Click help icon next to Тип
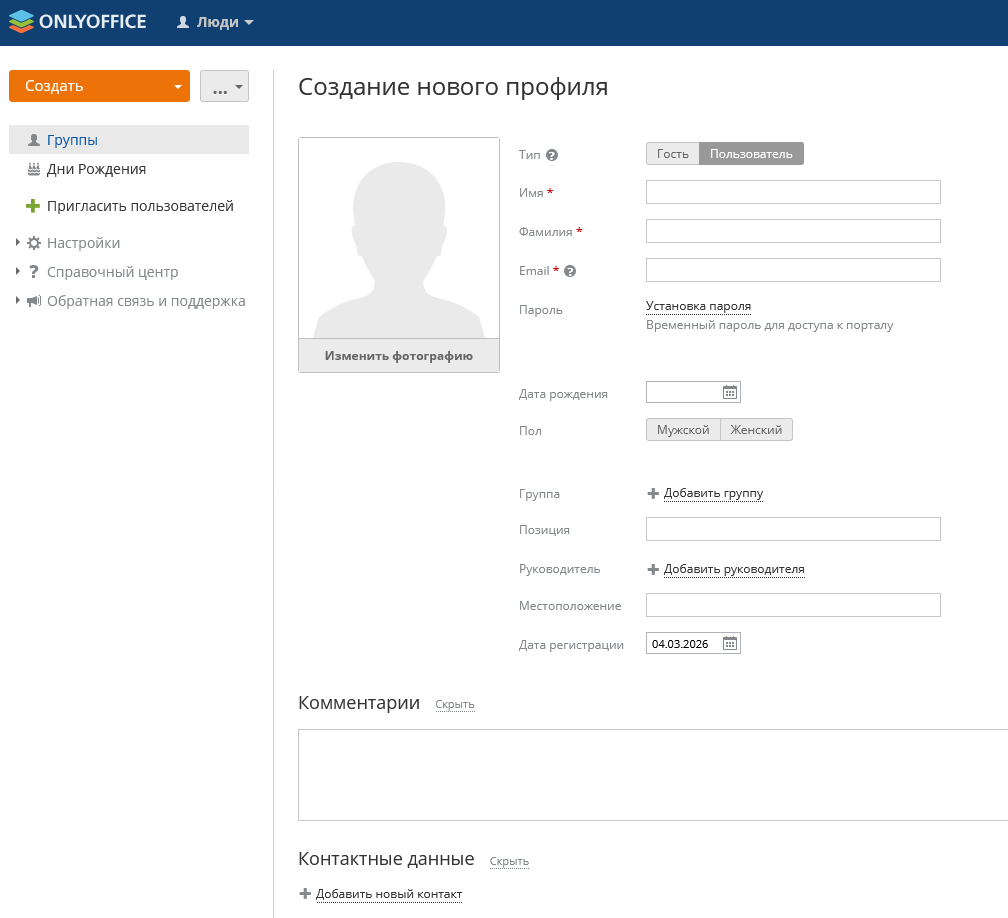Screen dimensions: 1008x918 tap(552, 155)
